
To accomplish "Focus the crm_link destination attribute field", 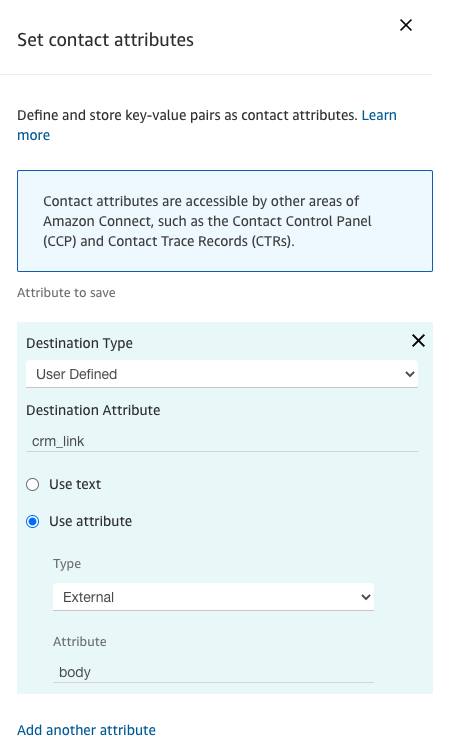I will (222, 441).
